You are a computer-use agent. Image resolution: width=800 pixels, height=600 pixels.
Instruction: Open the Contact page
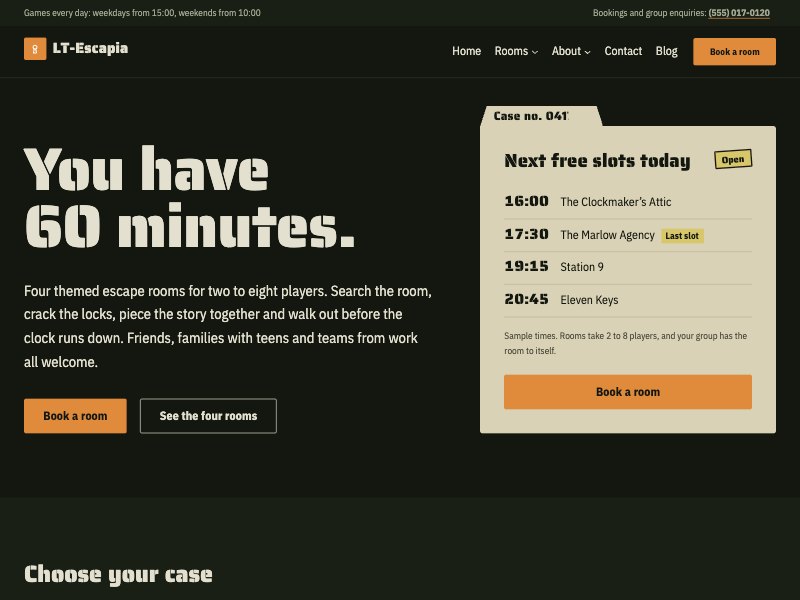coord(623,51)
